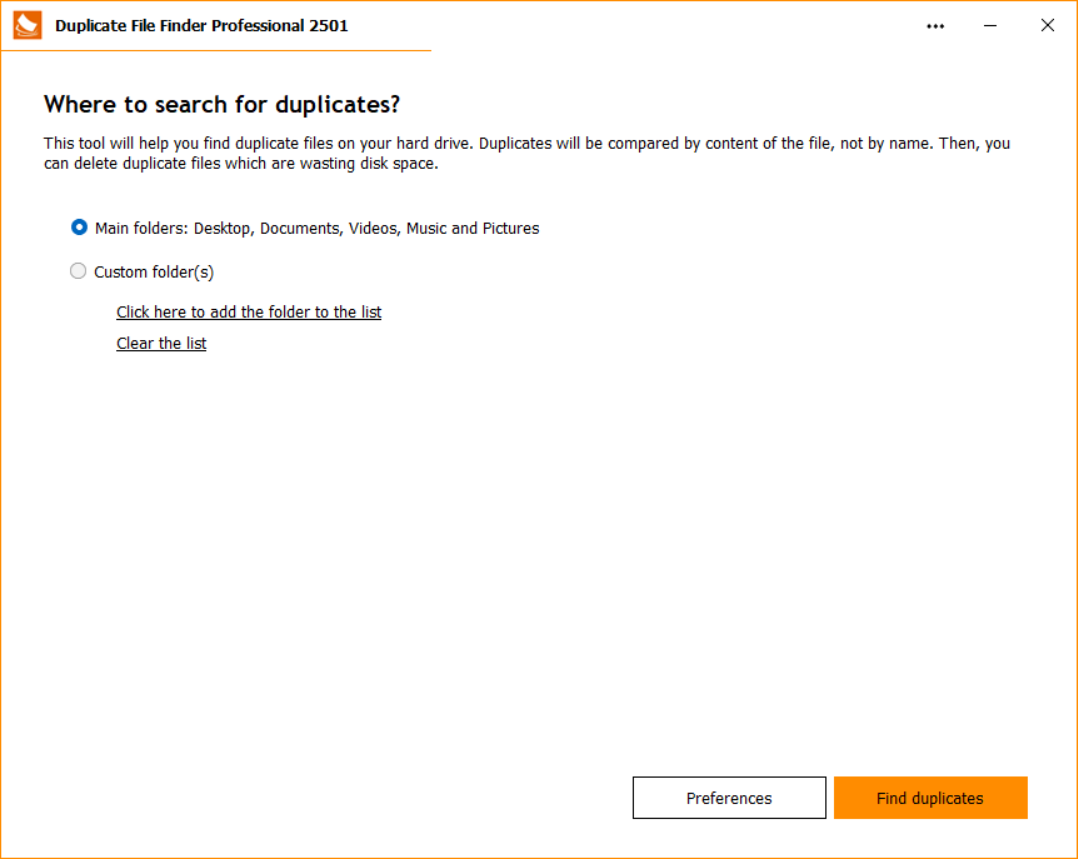Image resolution: width=1078 pixels, height=859 pixels.
Task: Click the 'Where to search for duplicates?' heading
Action: 221,105
